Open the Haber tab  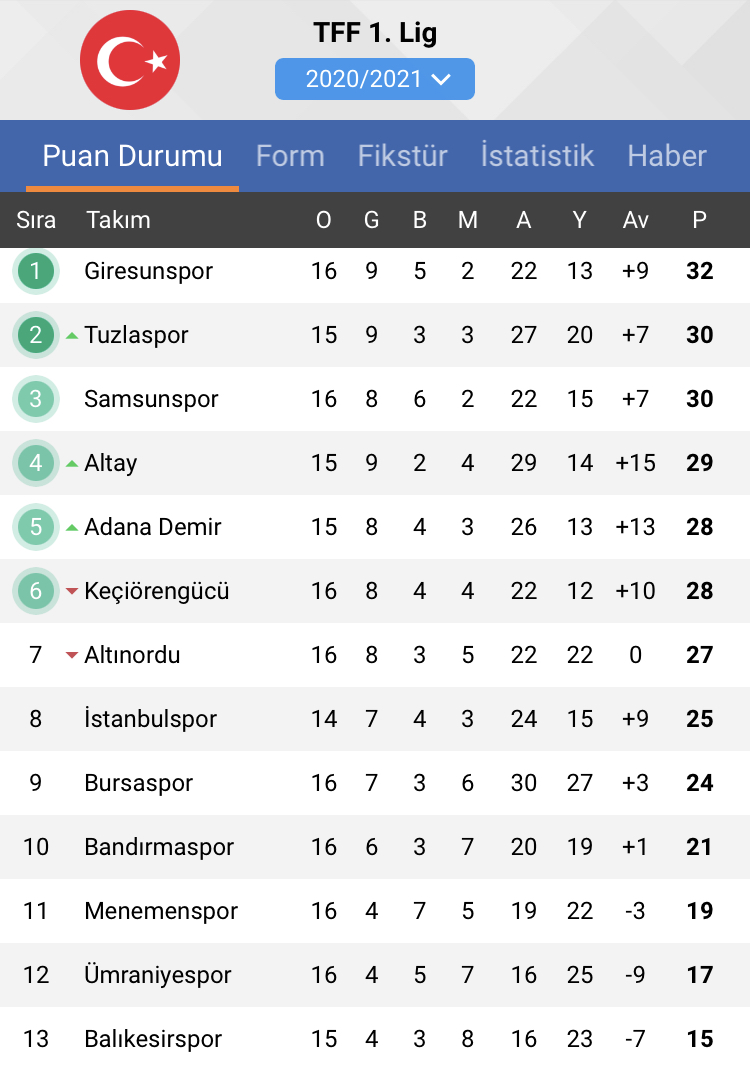pos(667,156)
